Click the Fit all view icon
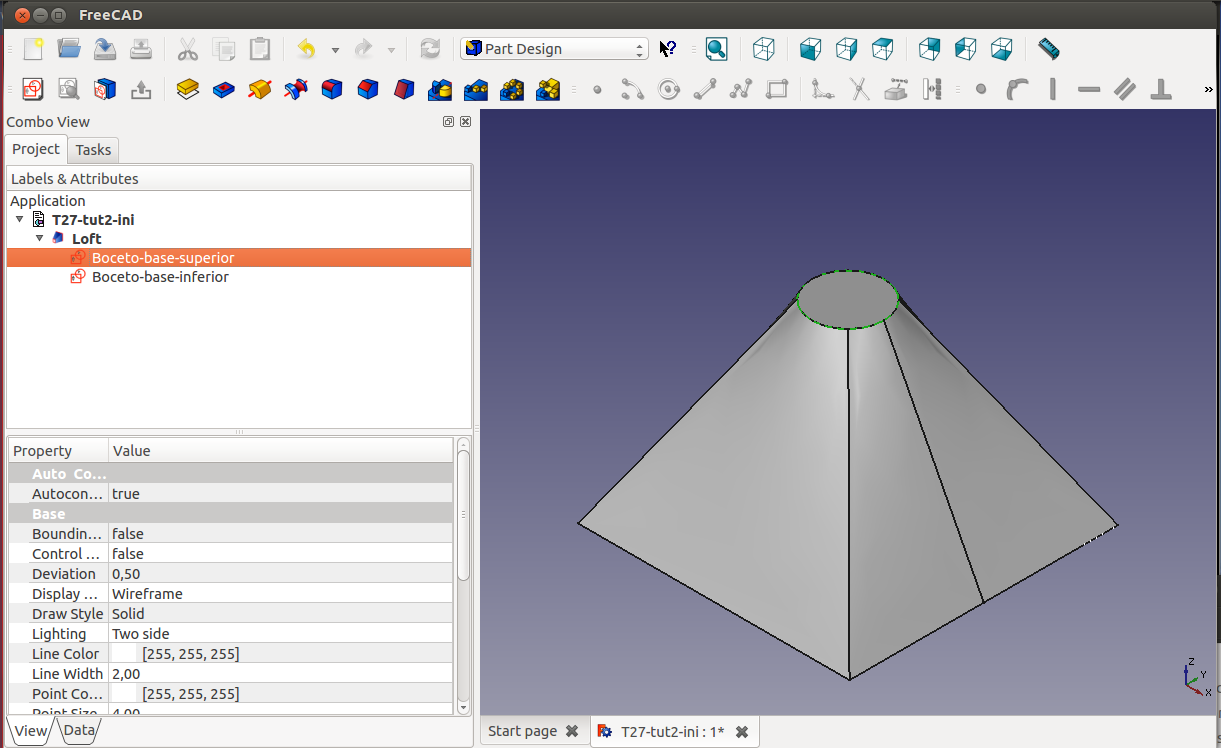 [x=716, y=49]
